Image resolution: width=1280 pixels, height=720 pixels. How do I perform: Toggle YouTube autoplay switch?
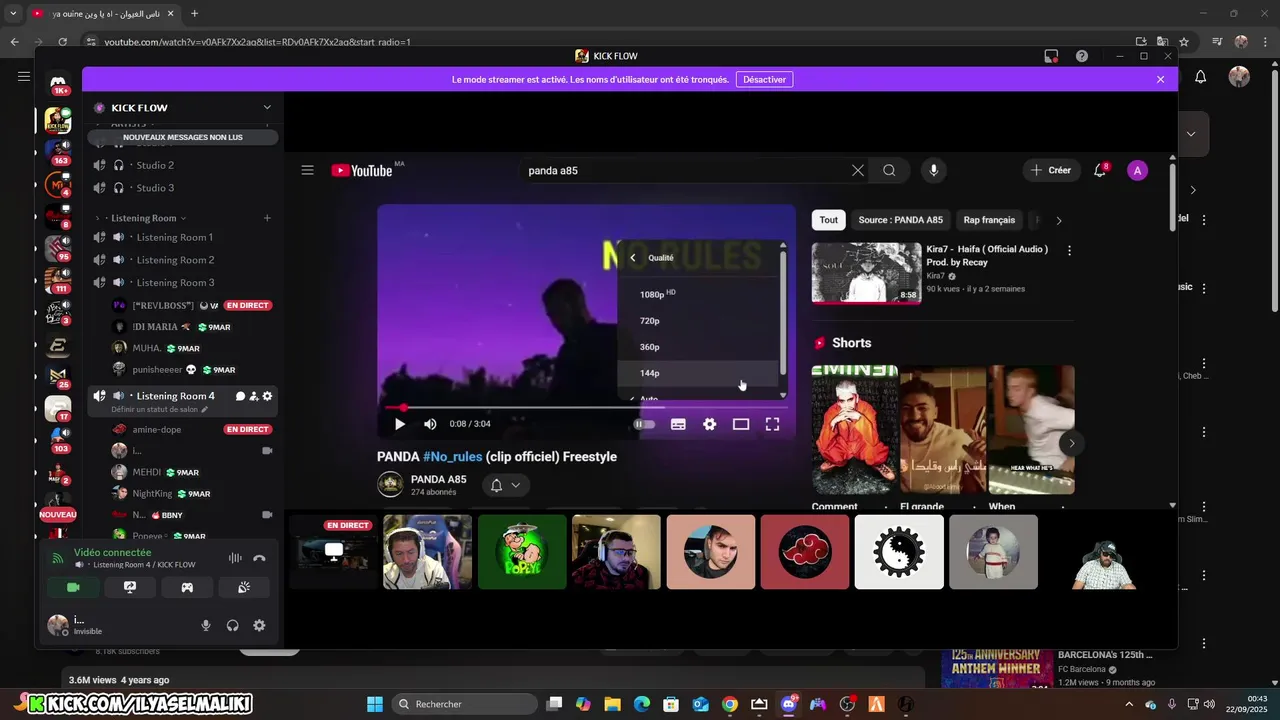click(x=645, y=424)
